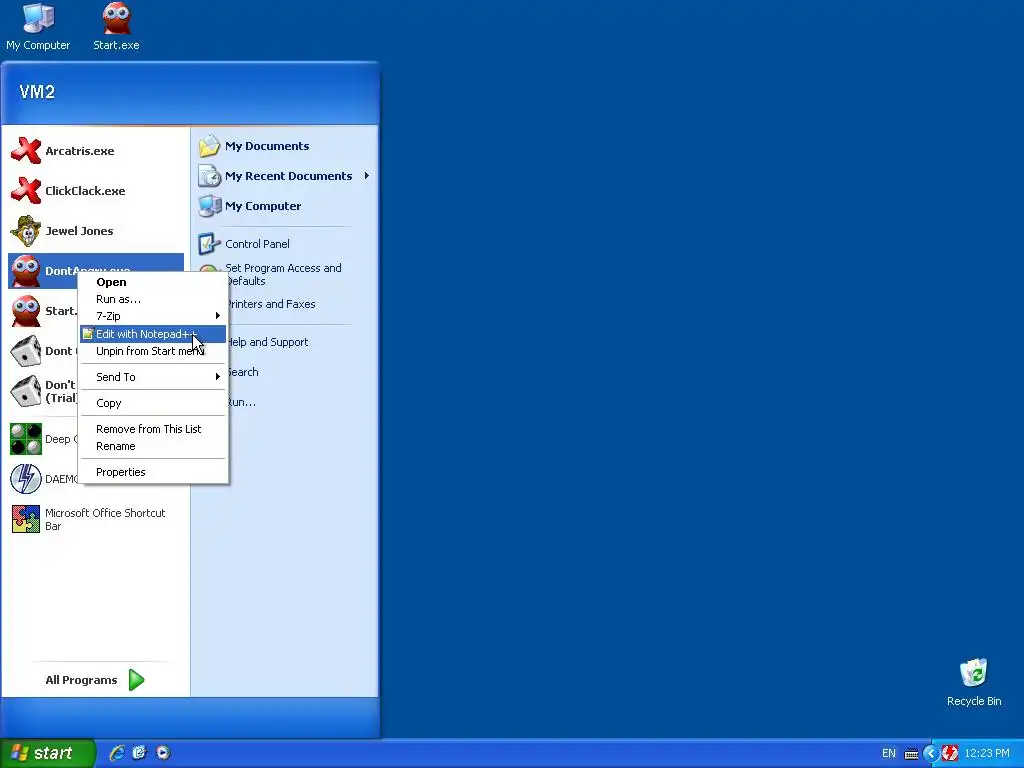Open DAEMON Tools lightning icon
Viewport: 1024px width, 768px height.
tap(26, 479)
